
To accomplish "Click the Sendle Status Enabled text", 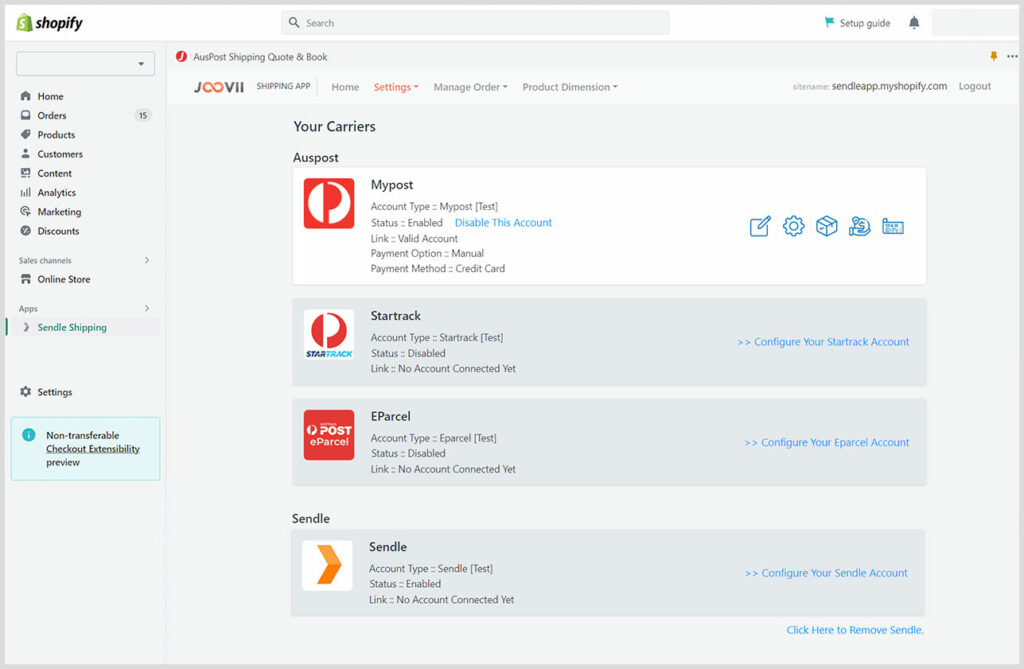I will [x=405, y=584].
